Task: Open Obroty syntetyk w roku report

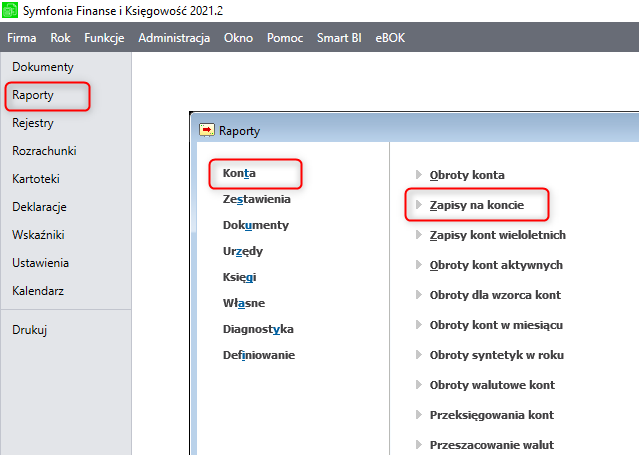Action: (497, 355)
